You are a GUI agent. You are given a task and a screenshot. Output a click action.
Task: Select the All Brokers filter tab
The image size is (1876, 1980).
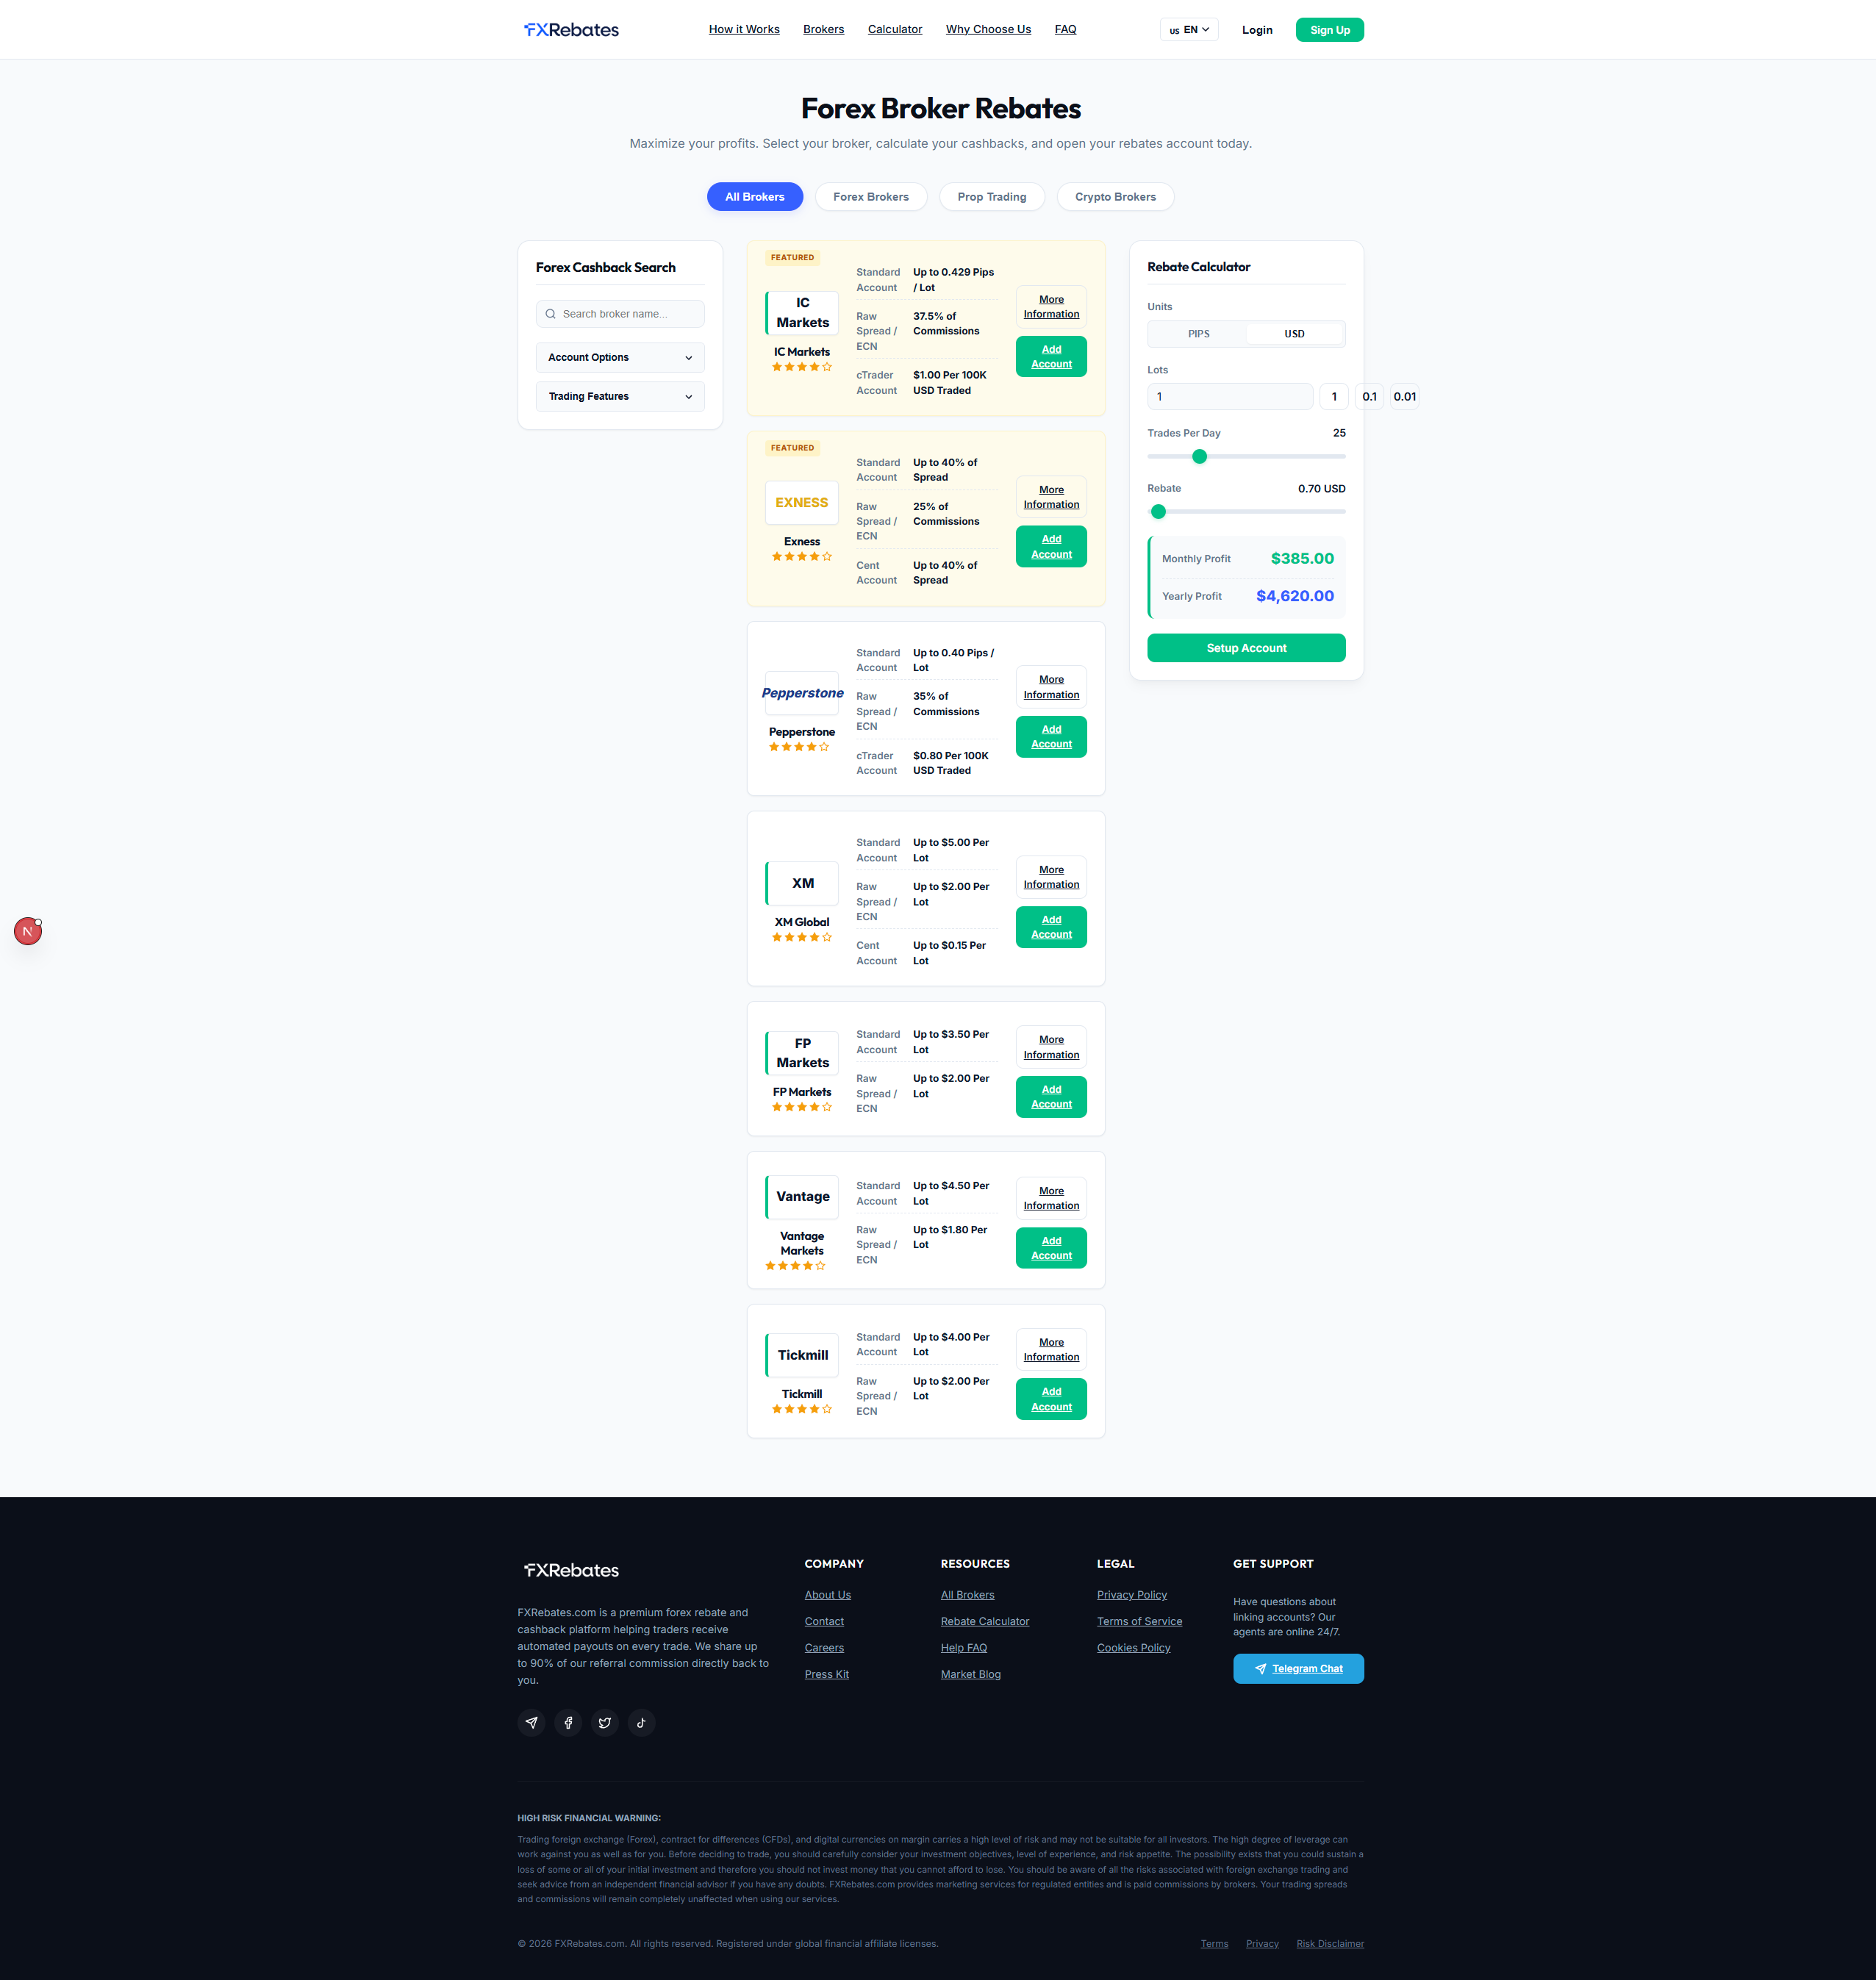coord(755,197)
